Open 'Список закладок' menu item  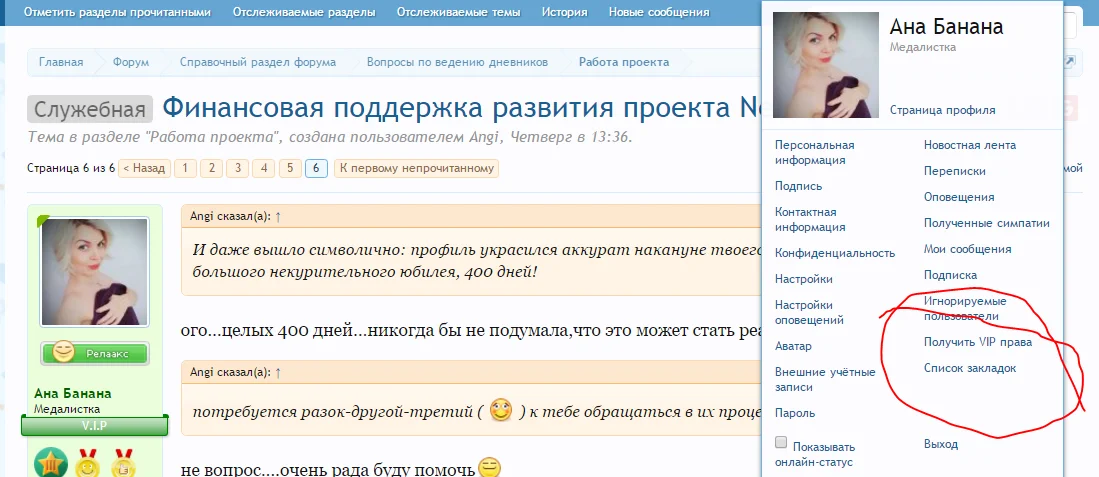(970, 368)
